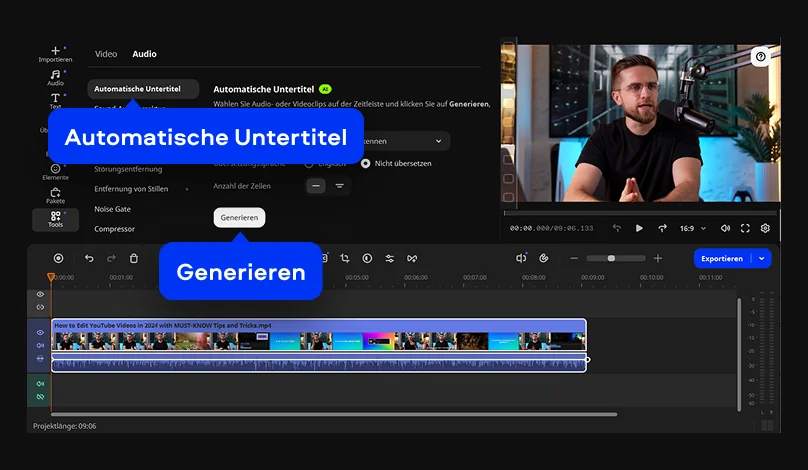Image resolution: width=808 pixels, height=470 pixels.
Task: Open the Elemente panel
Action: (x=55, y=172)
